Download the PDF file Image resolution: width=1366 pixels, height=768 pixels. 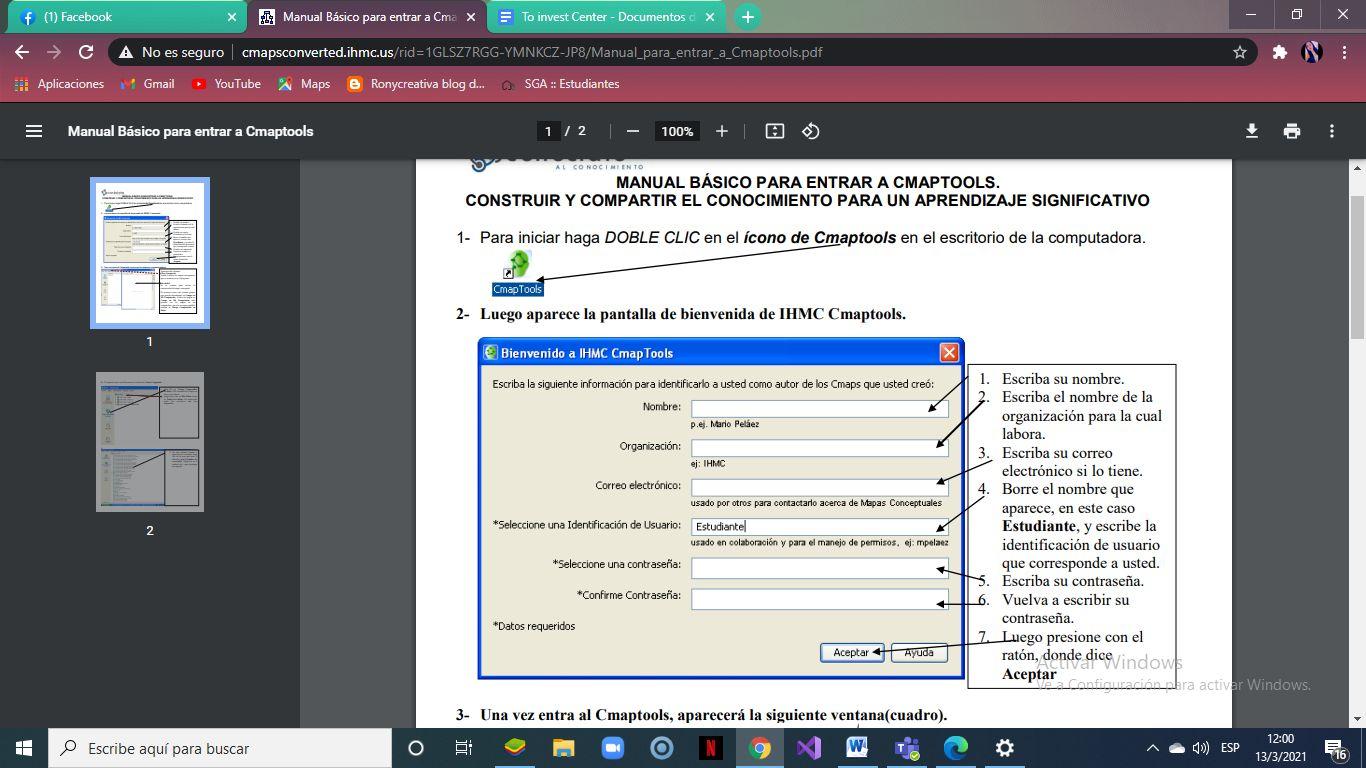pyautogui.click(x=1251, y=131)
